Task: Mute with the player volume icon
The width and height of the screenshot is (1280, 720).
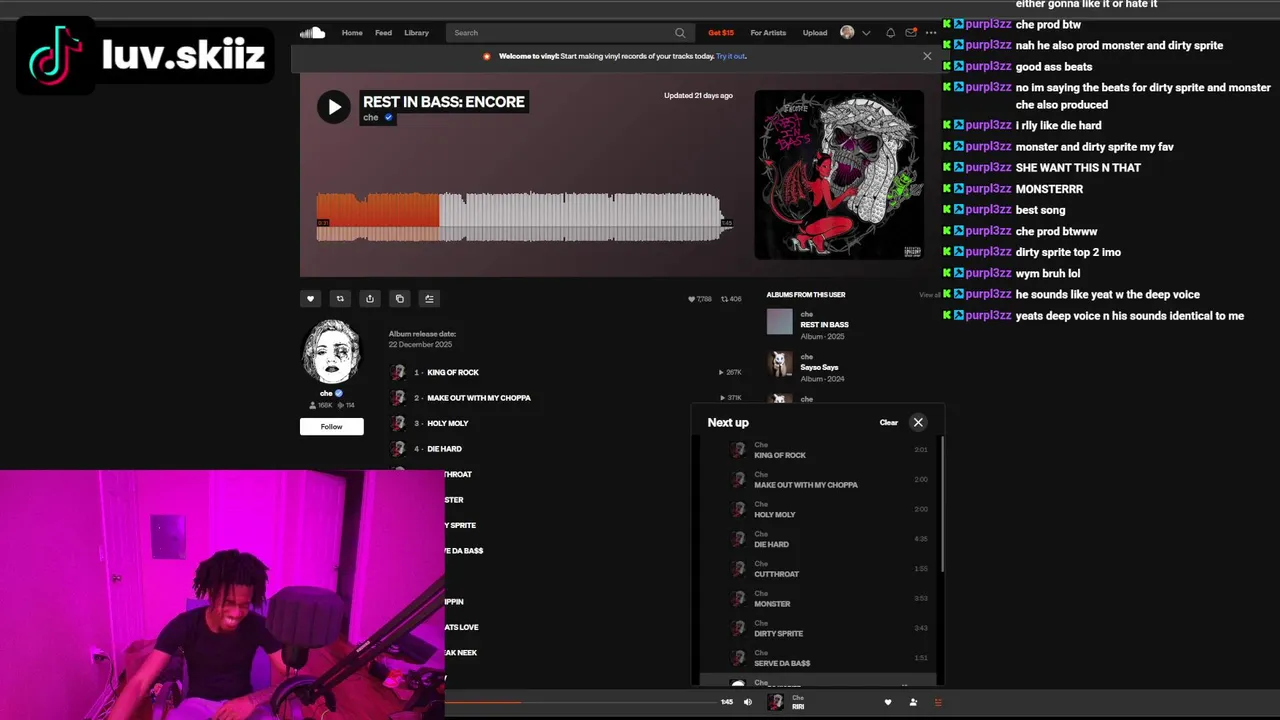Action: (x=747, y=702)
